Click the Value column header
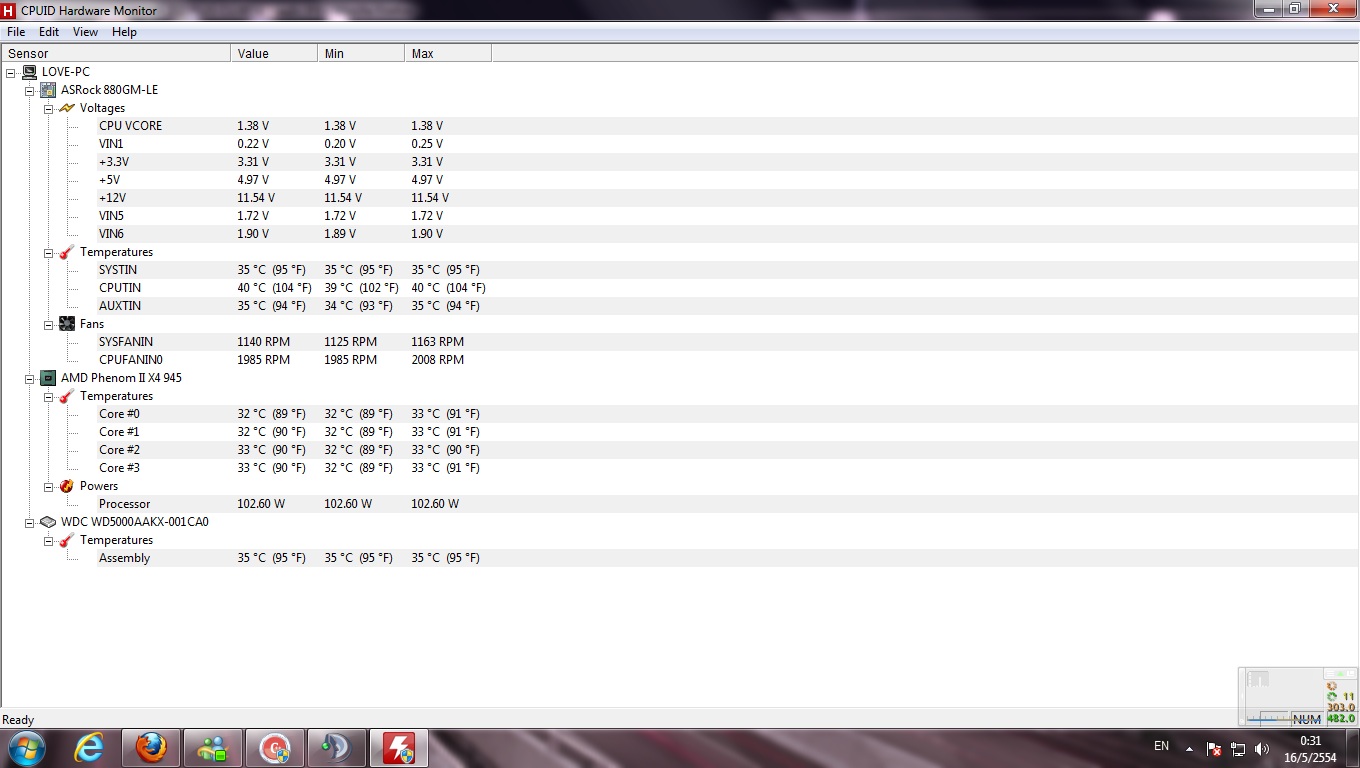The width and height of the screenshot is (1360, 768). [274, 54]
